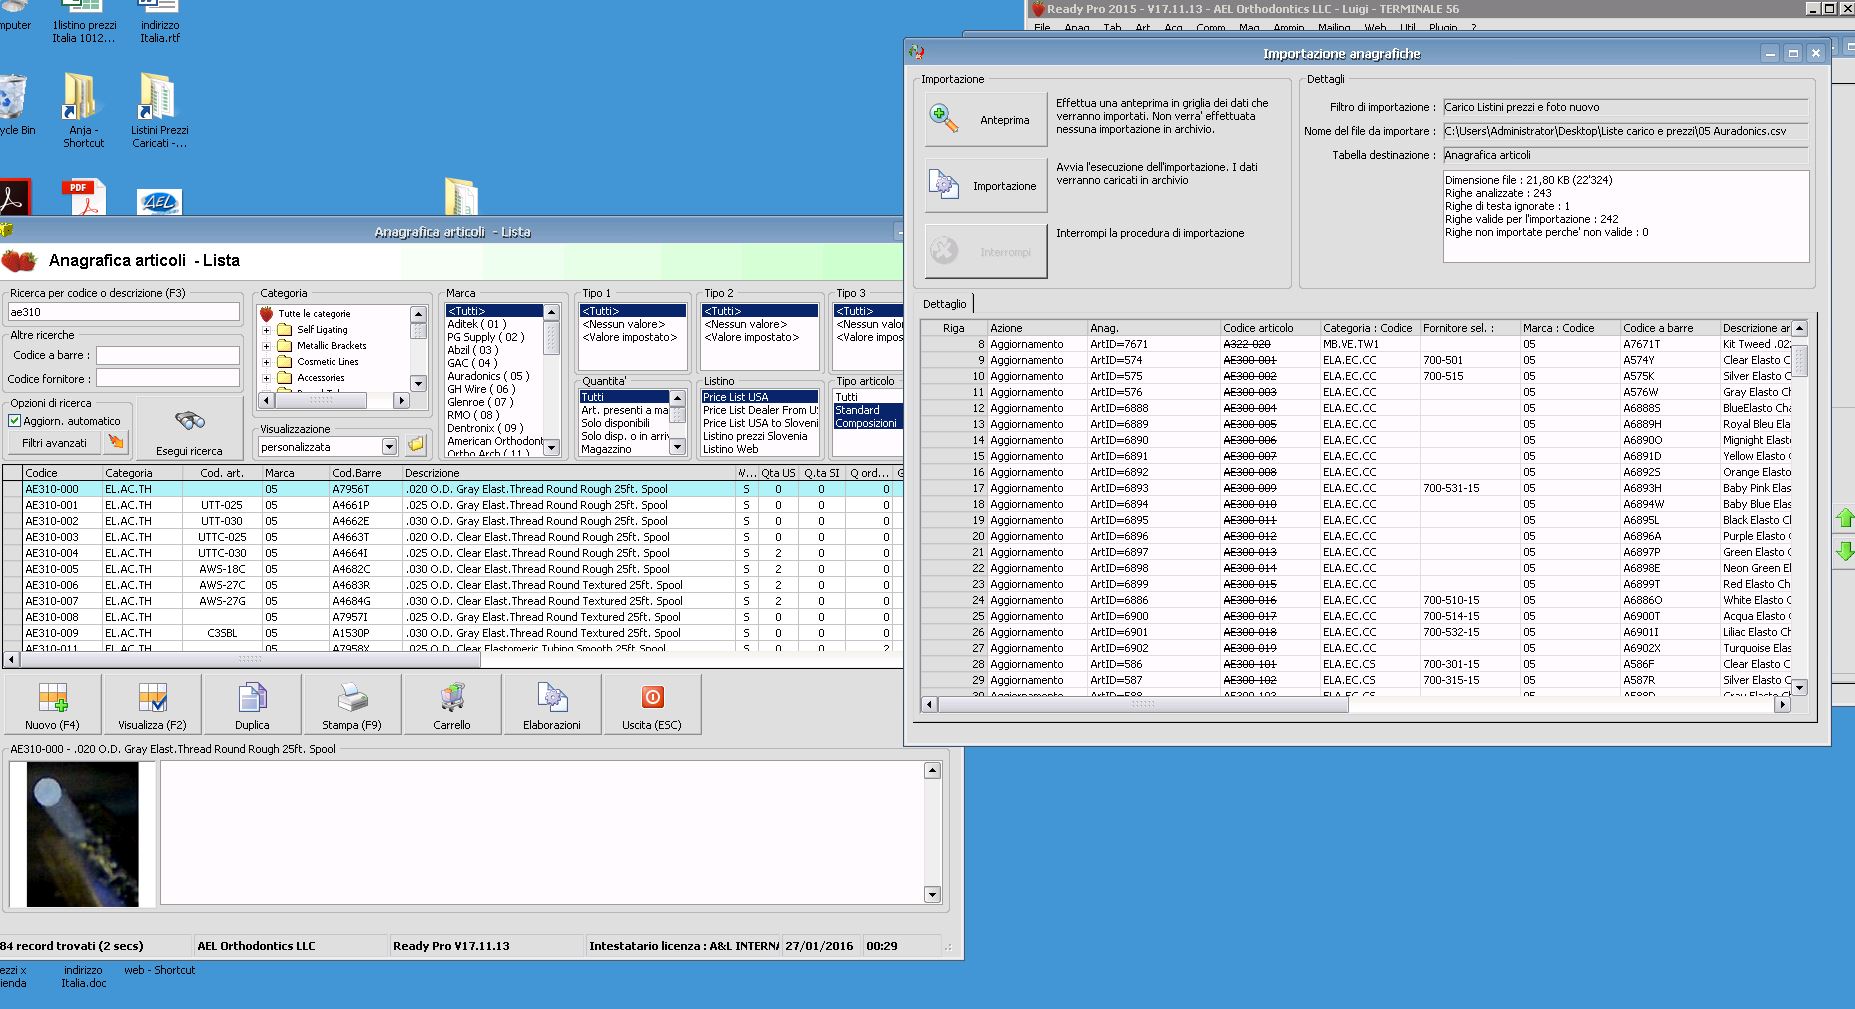Toggle the Aggiorn. automatico checkbox
The image size is (1855, 1009).
[x=15, y=421]
